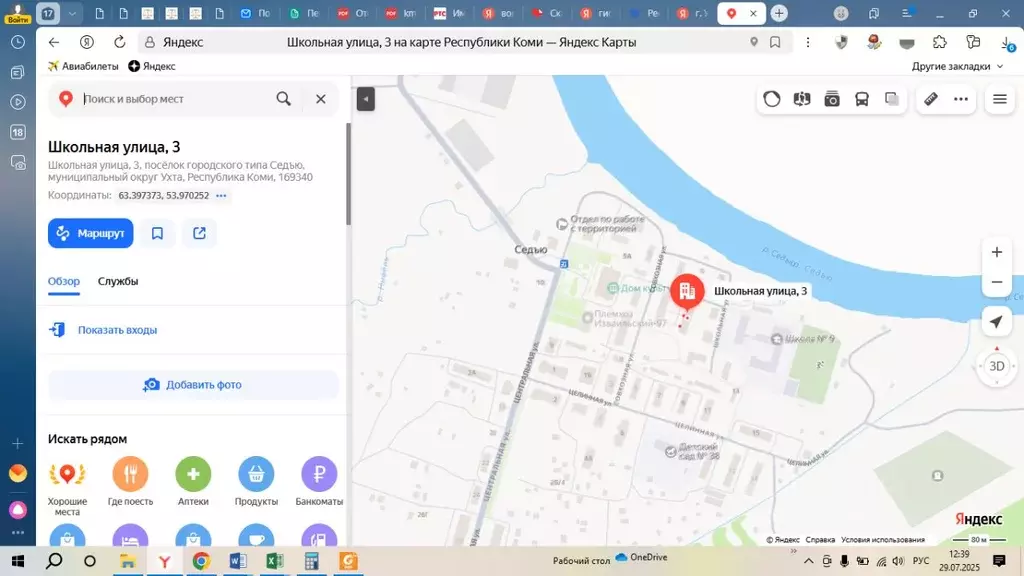1024x576 pixels.
Task: Go back with the browser back arrow
Action: [x=54, y=42]
